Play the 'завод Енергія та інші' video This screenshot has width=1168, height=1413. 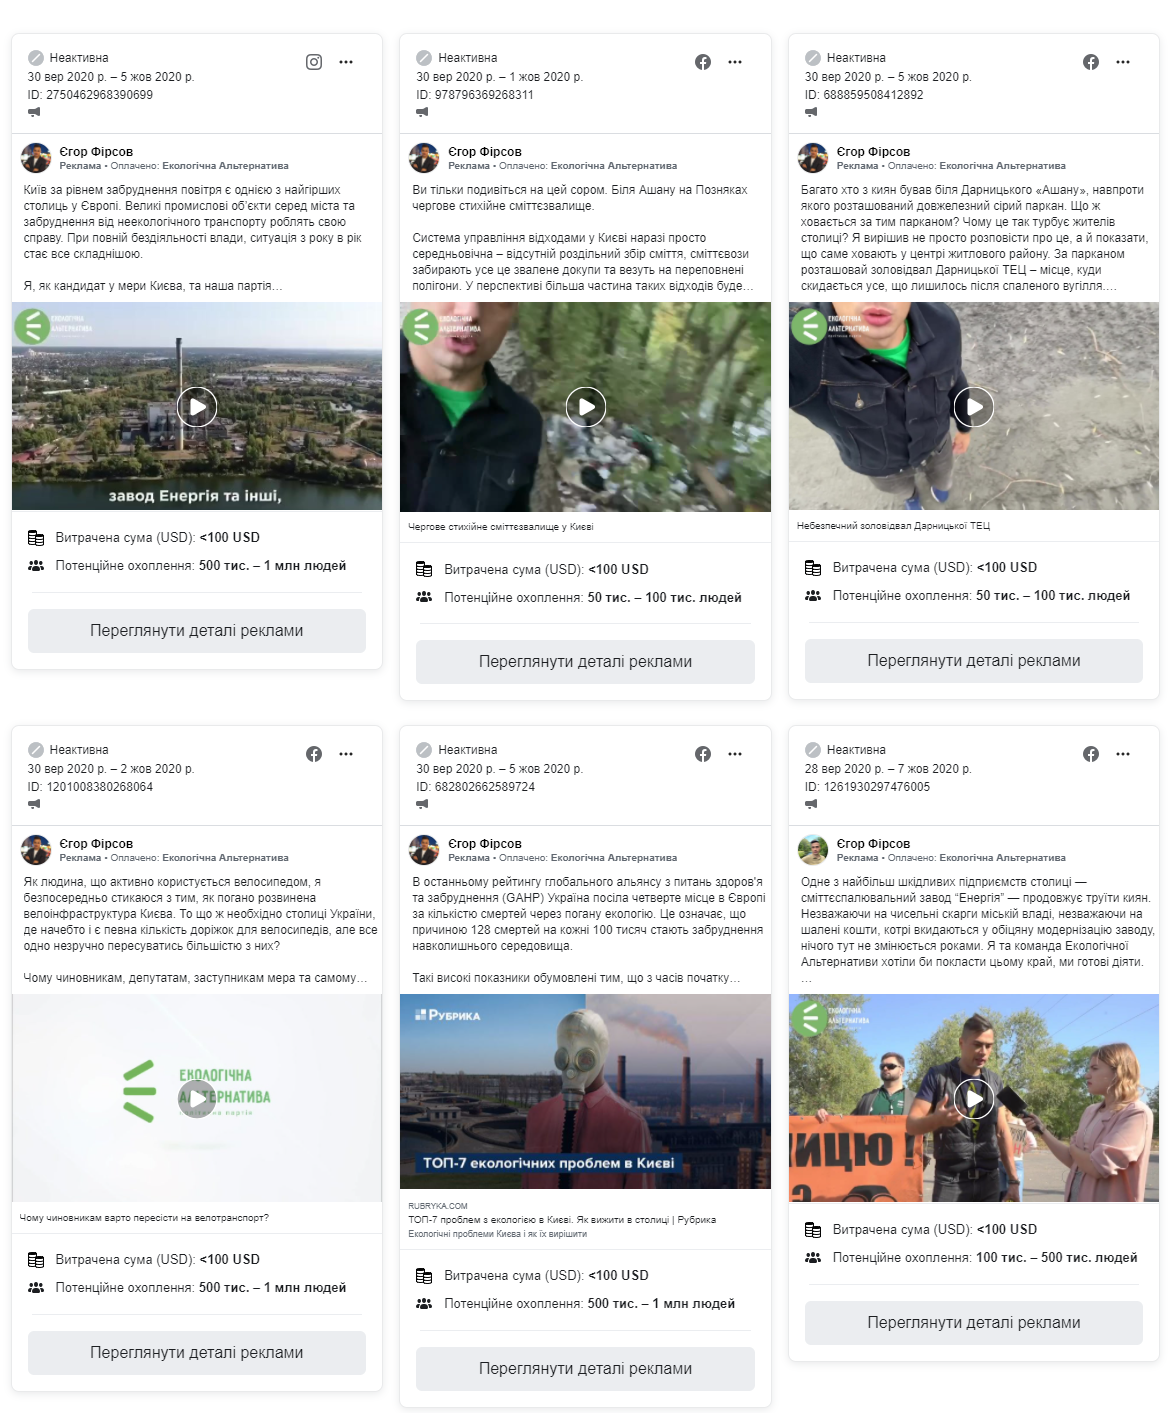click(197, 407)
